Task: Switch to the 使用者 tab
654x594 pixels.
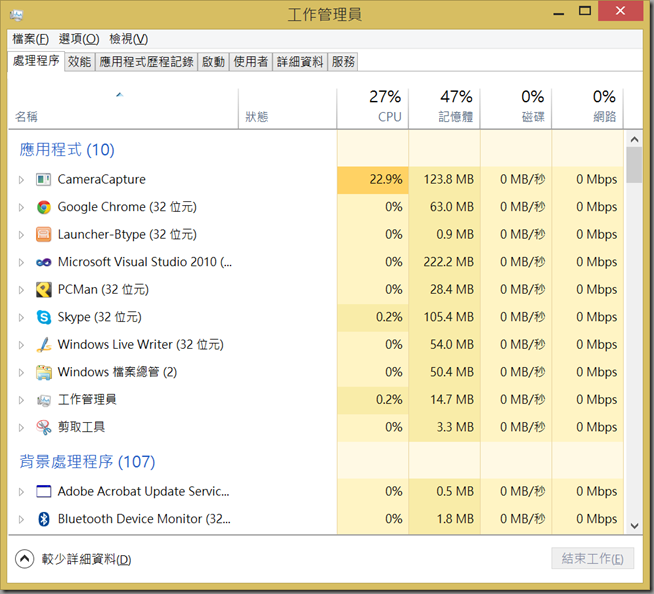Action: click(251, 62)
